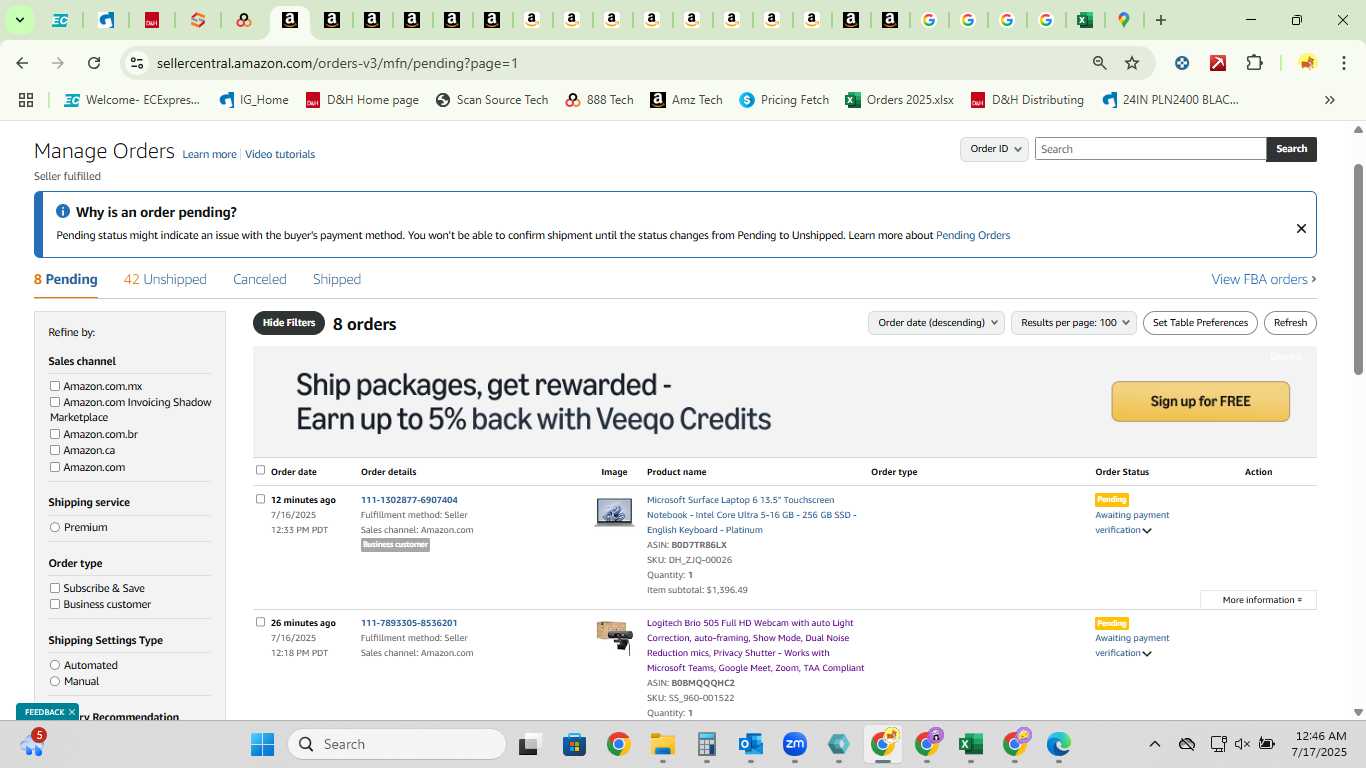This screenshot has height=768, width=1366.
Task: Check the Business customer order type
Action: (55, 604)
